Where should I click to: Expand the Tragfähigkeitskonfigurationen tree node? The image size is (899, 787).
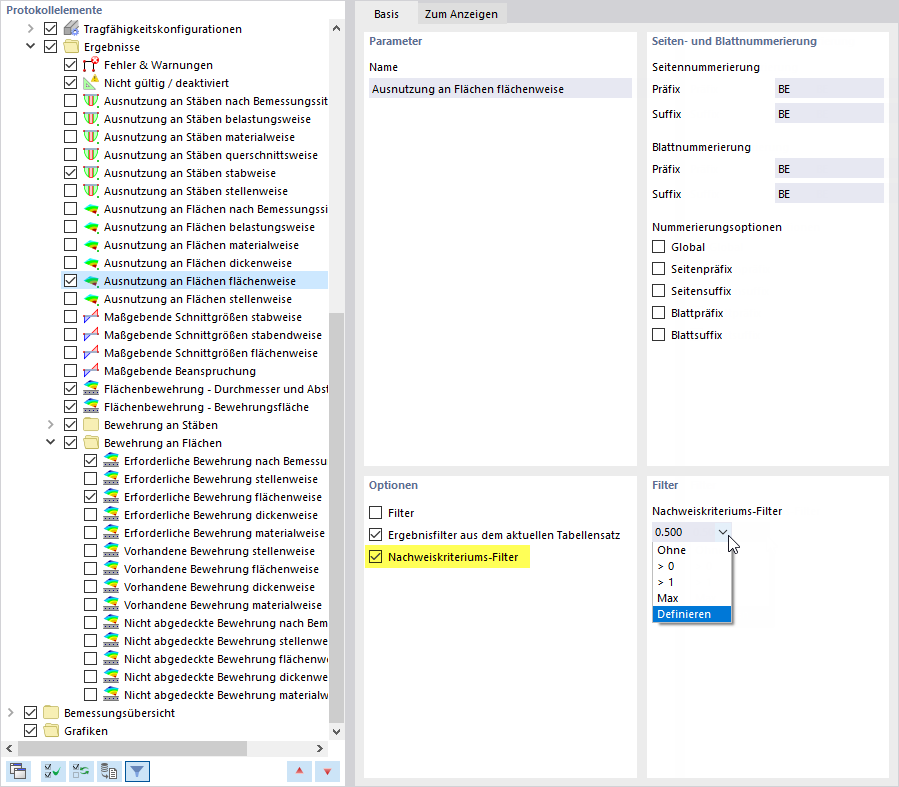pyautogui.click(x=30, y=29)
